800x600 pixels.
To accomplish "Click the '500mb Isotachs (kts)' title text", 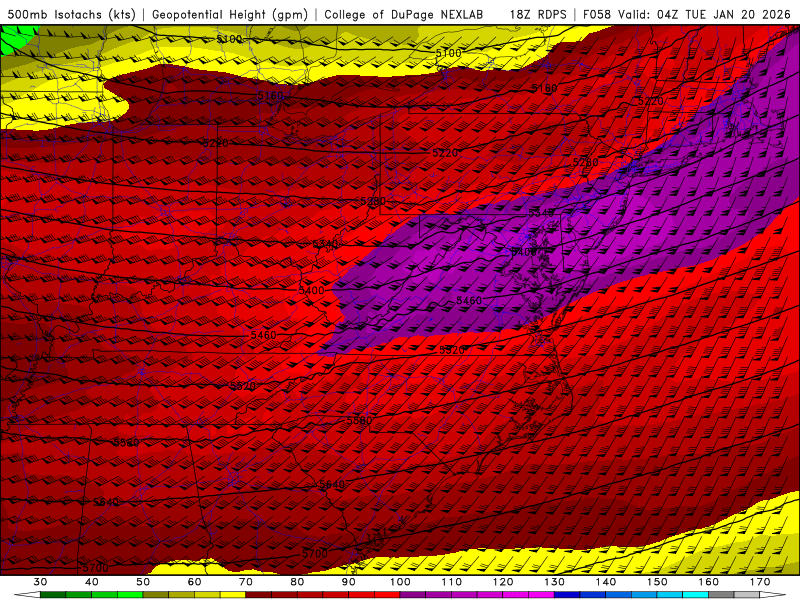I will [71, 15].
